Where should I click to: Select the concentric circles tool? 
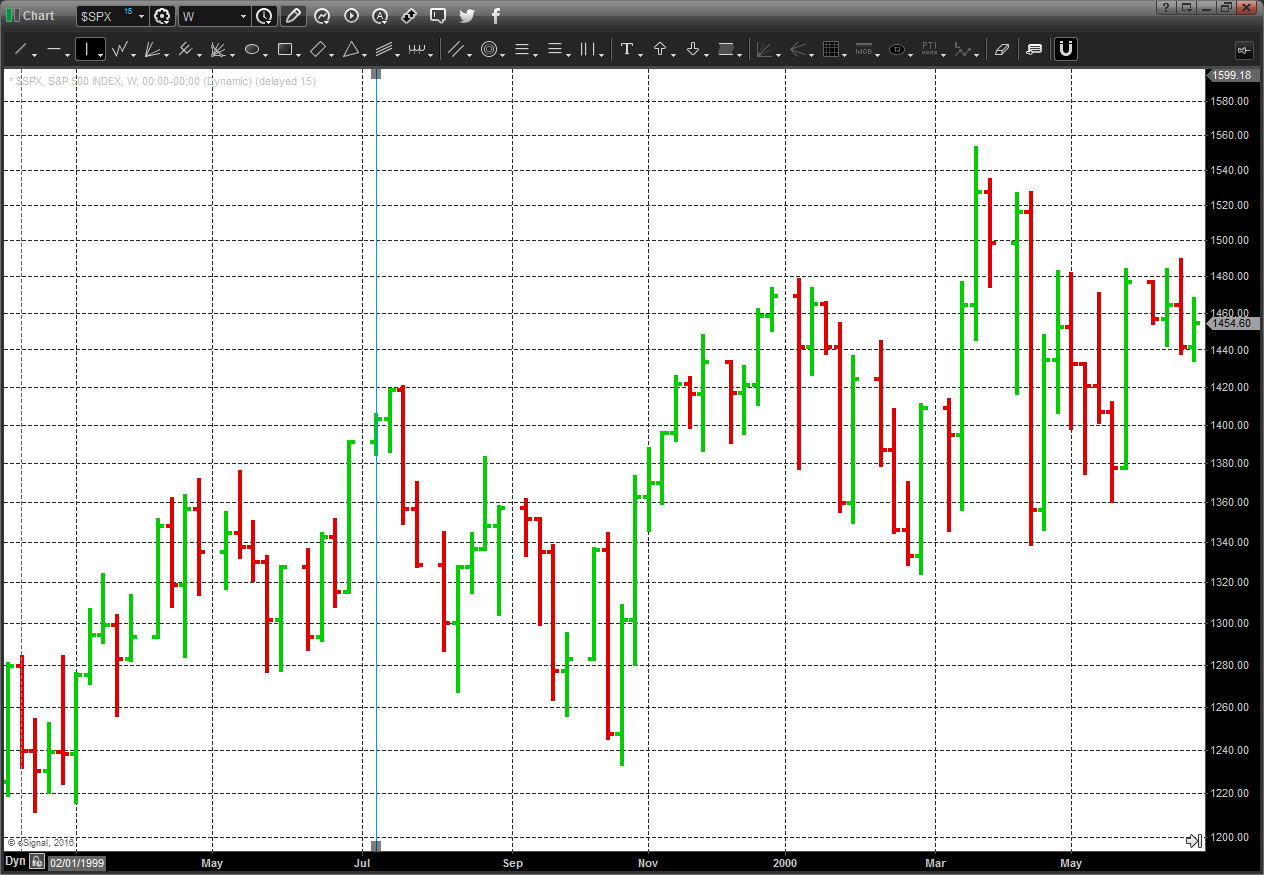pyautogui.click(x=489, y=49)
